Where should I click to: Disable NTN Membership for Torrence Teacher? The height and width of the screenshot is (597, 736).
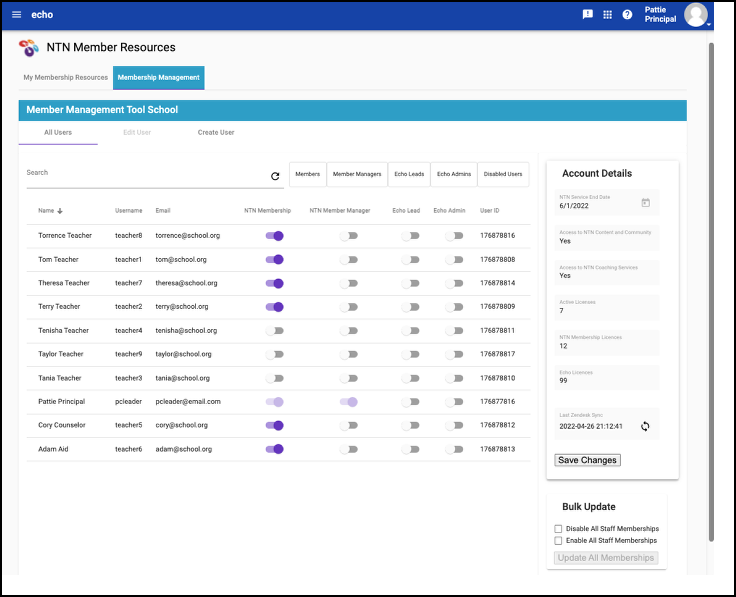tap(274, 236)
